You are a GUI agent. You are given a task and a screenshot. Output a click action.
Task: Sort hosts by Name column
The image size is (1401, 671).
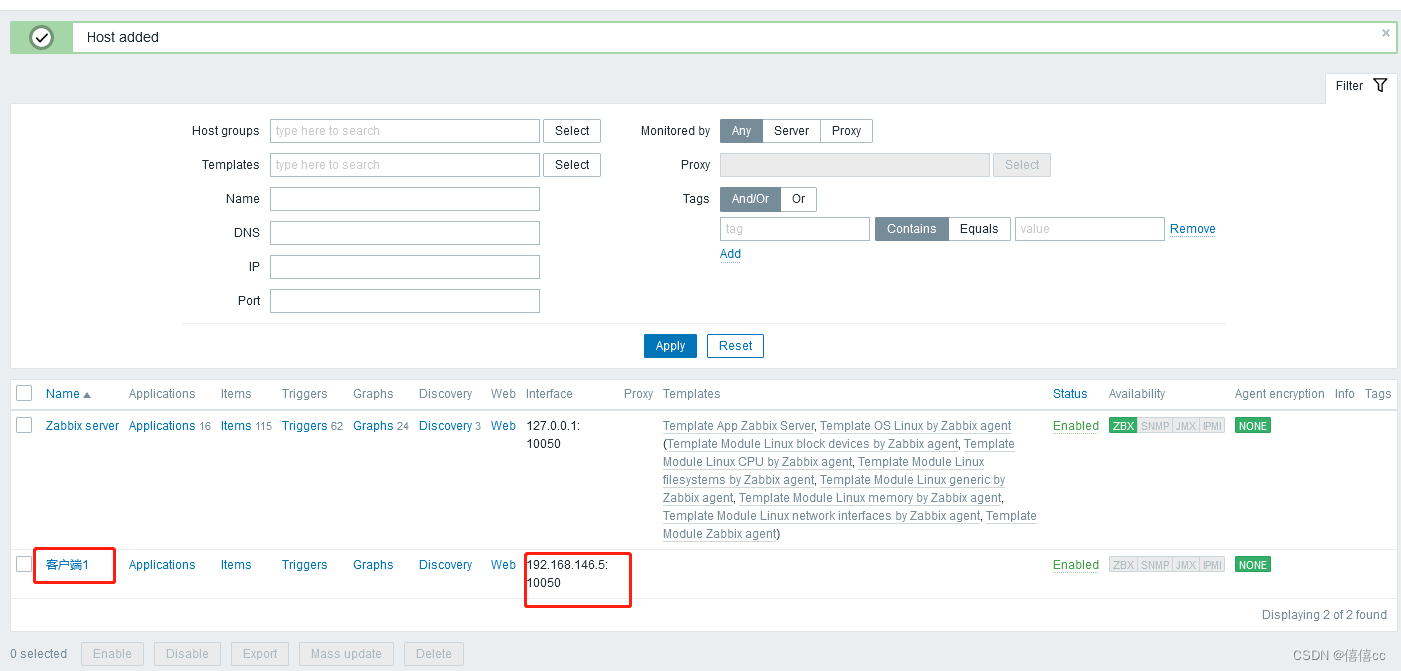(68, 394)
